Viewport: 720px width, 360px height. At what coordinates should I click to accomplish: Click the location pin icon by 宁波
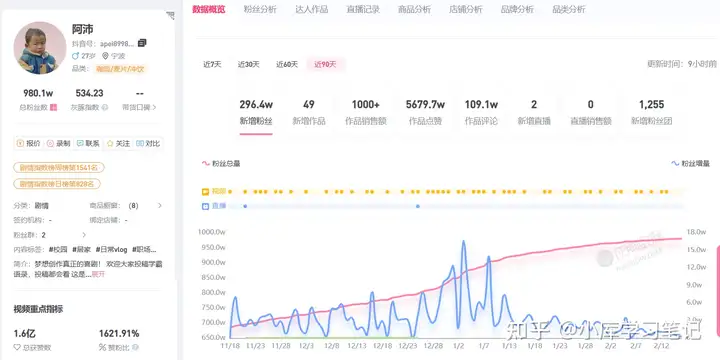pos(105,56)
